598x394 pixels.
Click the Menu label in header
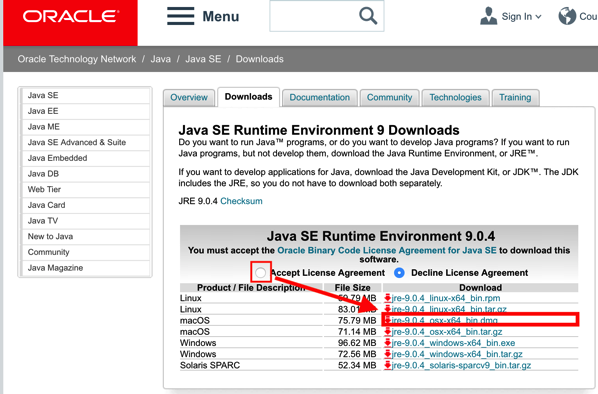click(x=220, y=16)
